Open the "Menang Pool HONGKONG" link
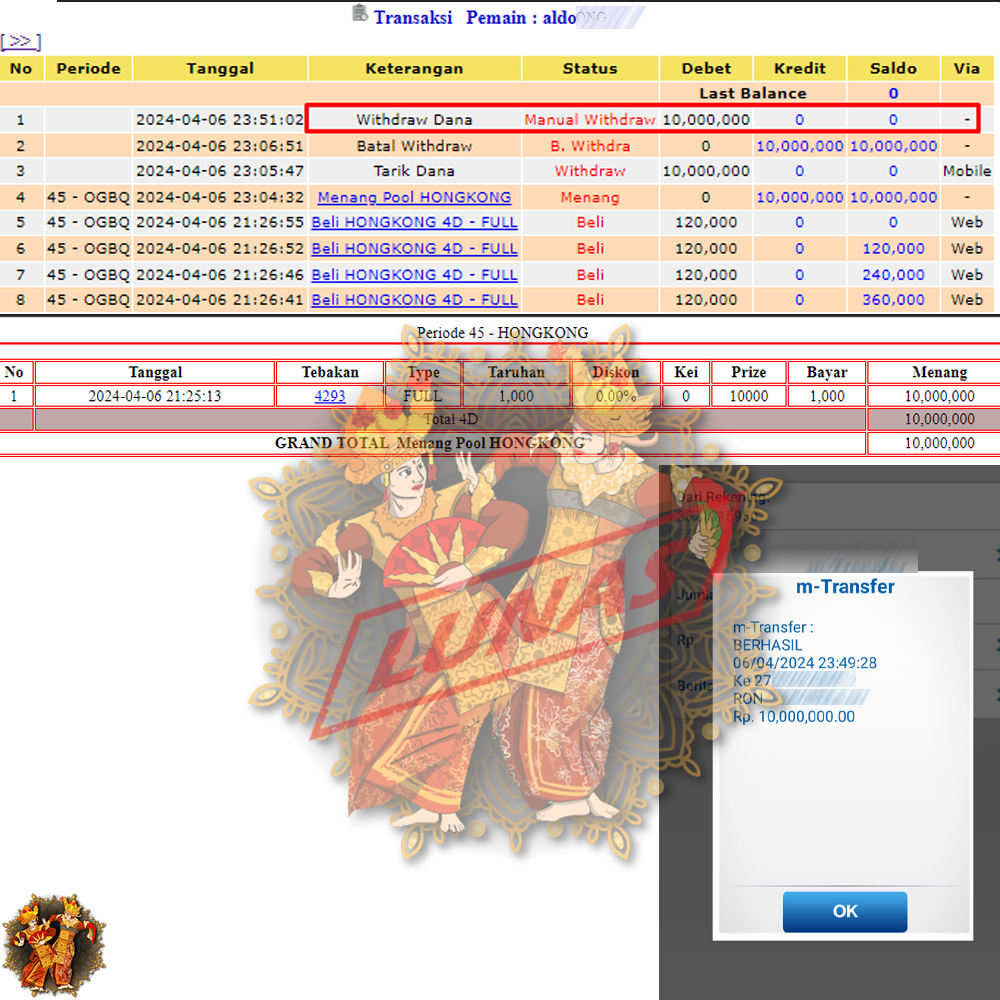The height and width of the screenshot is (1000, 1000). [x=414, y=197]
